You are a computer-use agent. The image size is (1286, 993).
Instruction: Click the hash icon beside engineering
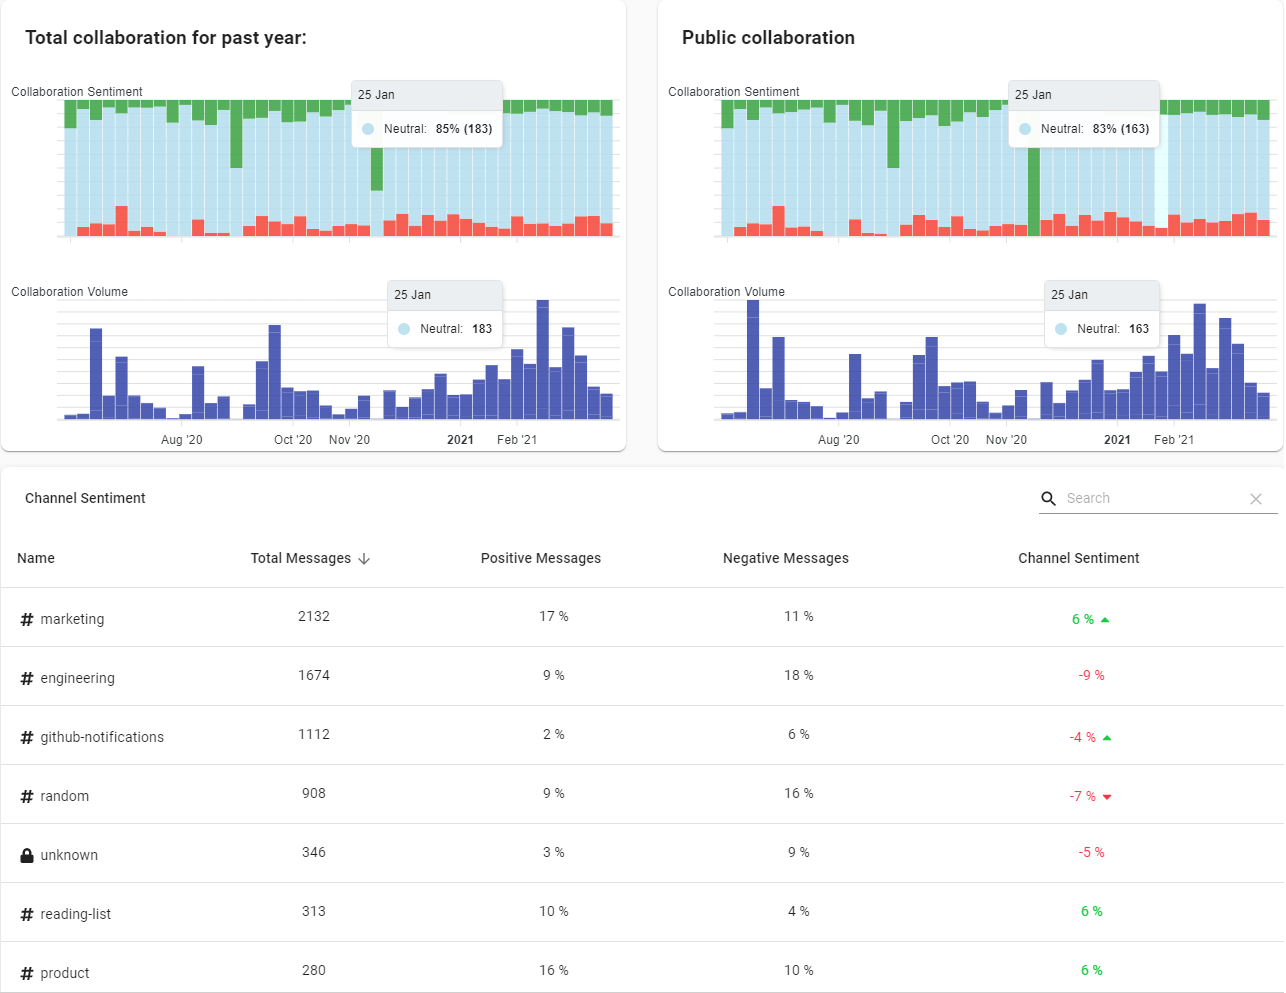tap(27, 678)
